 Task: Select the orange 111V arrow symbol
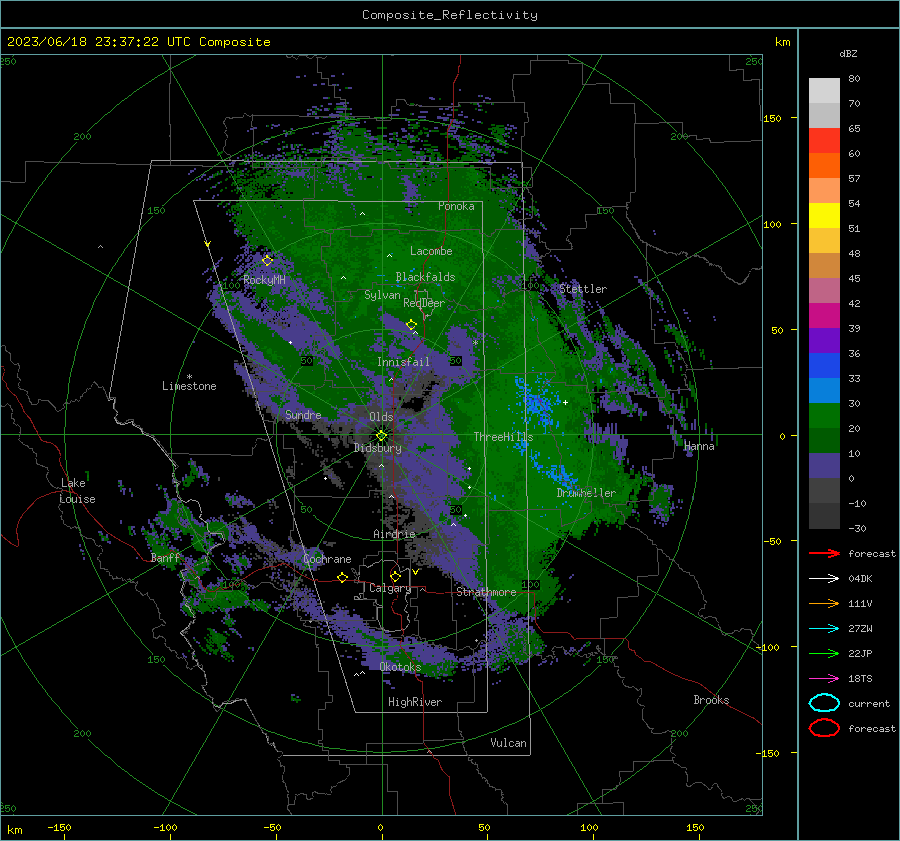(x=824, y=603)
